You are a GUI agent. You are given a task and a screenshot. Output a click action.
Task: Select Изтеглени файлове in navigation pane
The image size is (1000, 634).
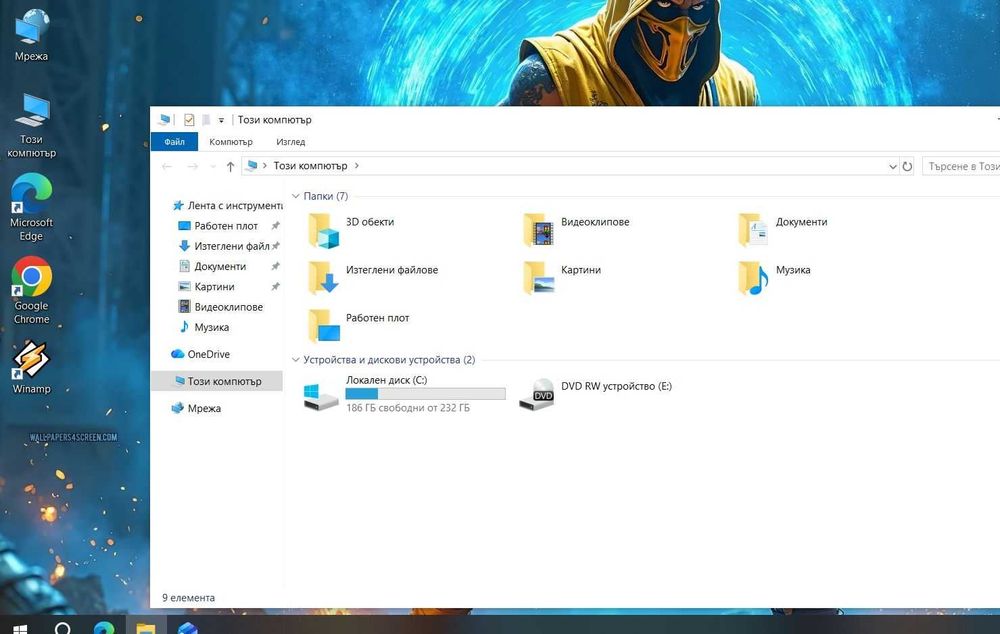(224, 246)
